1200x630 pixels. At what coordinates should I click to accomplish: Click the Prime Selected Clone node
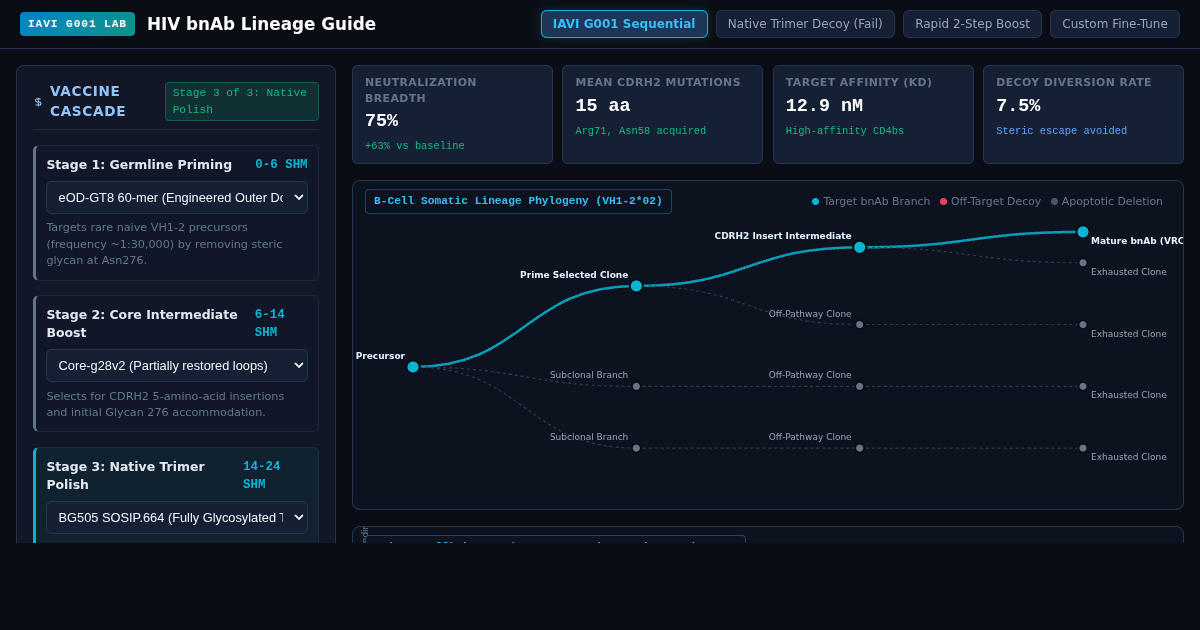pos(636,286)
